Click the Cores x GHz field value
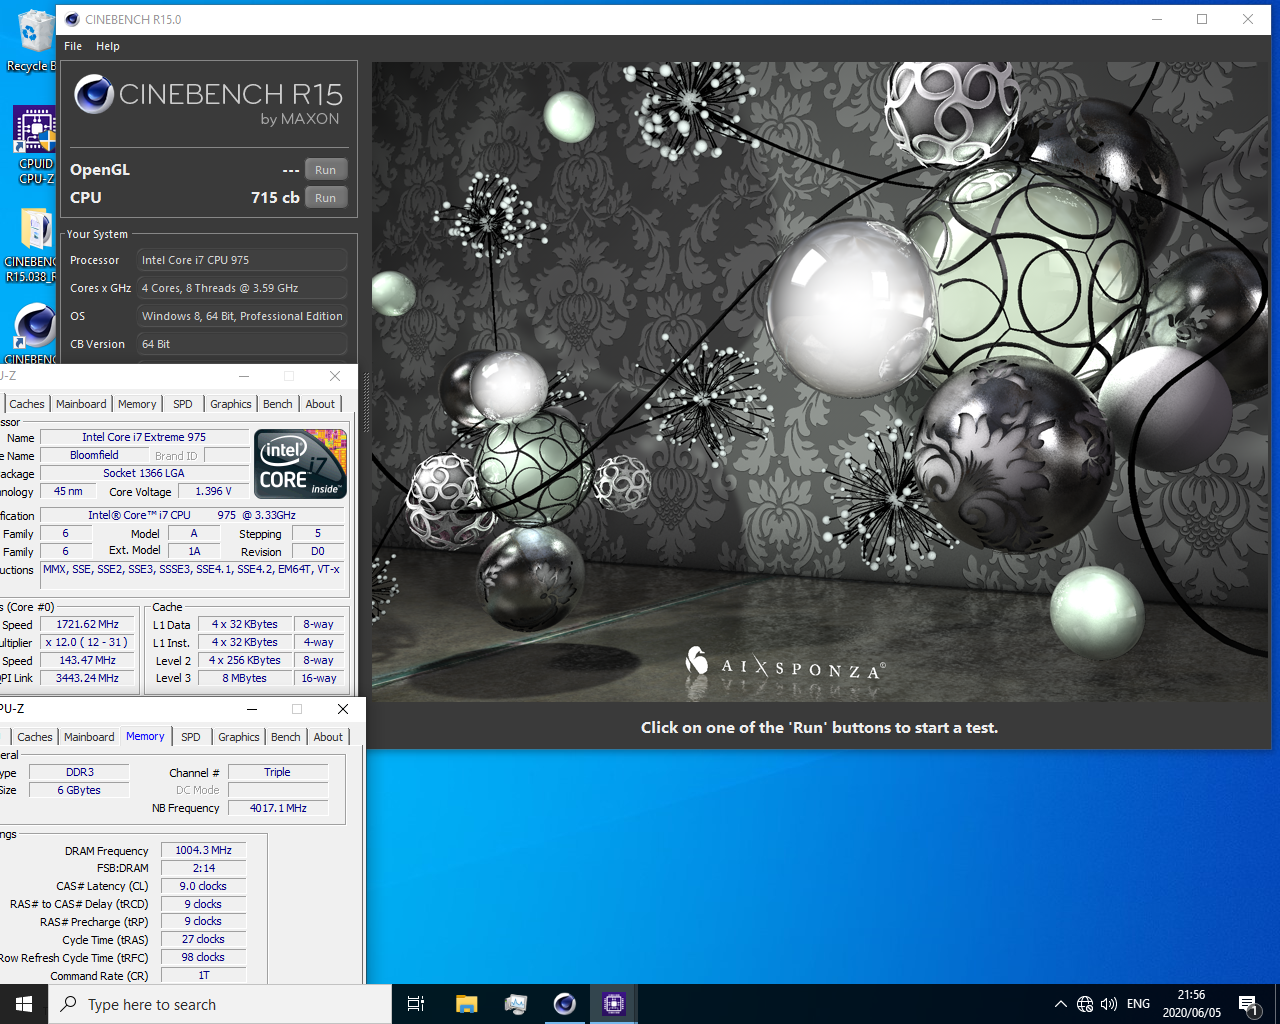1280x1024 pixels. [x=242, y=288]
